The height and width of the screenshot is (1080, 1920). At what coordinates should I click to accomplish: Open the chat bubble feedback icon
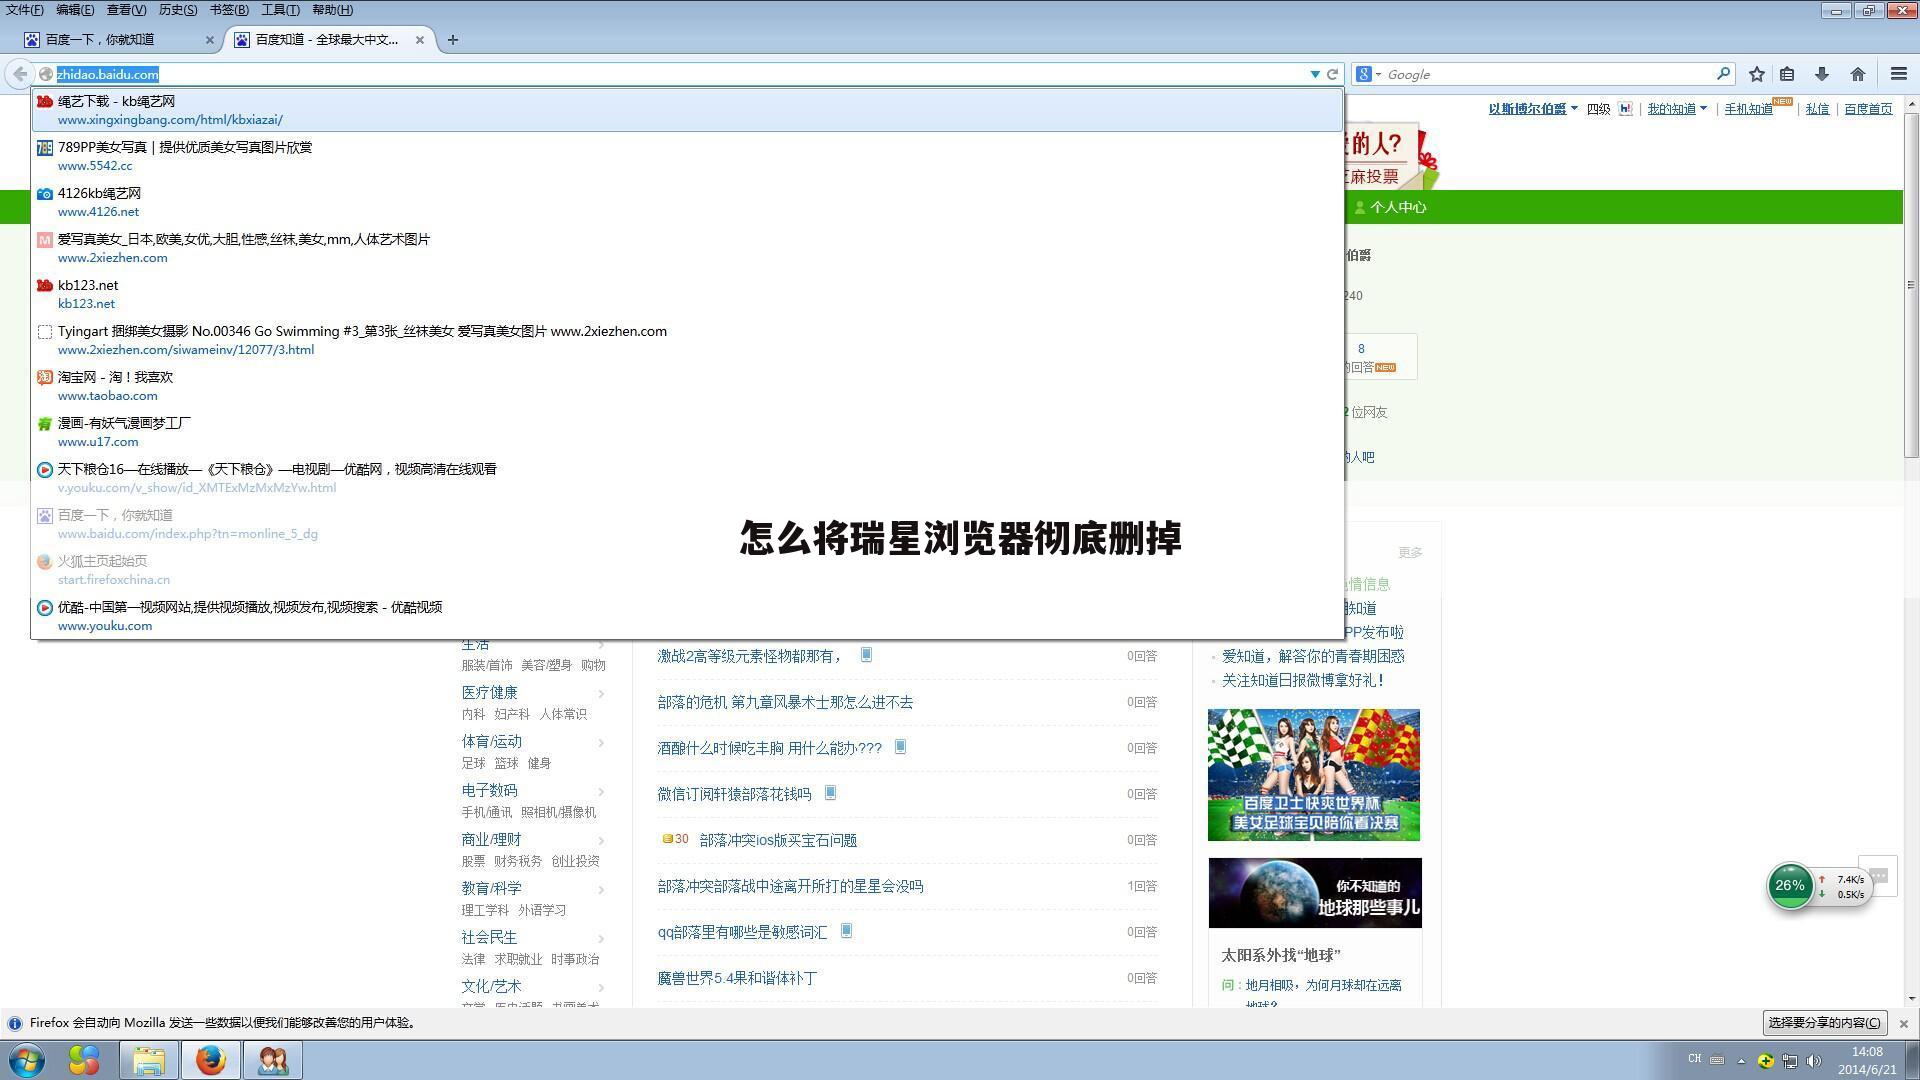coord(1878,876)
